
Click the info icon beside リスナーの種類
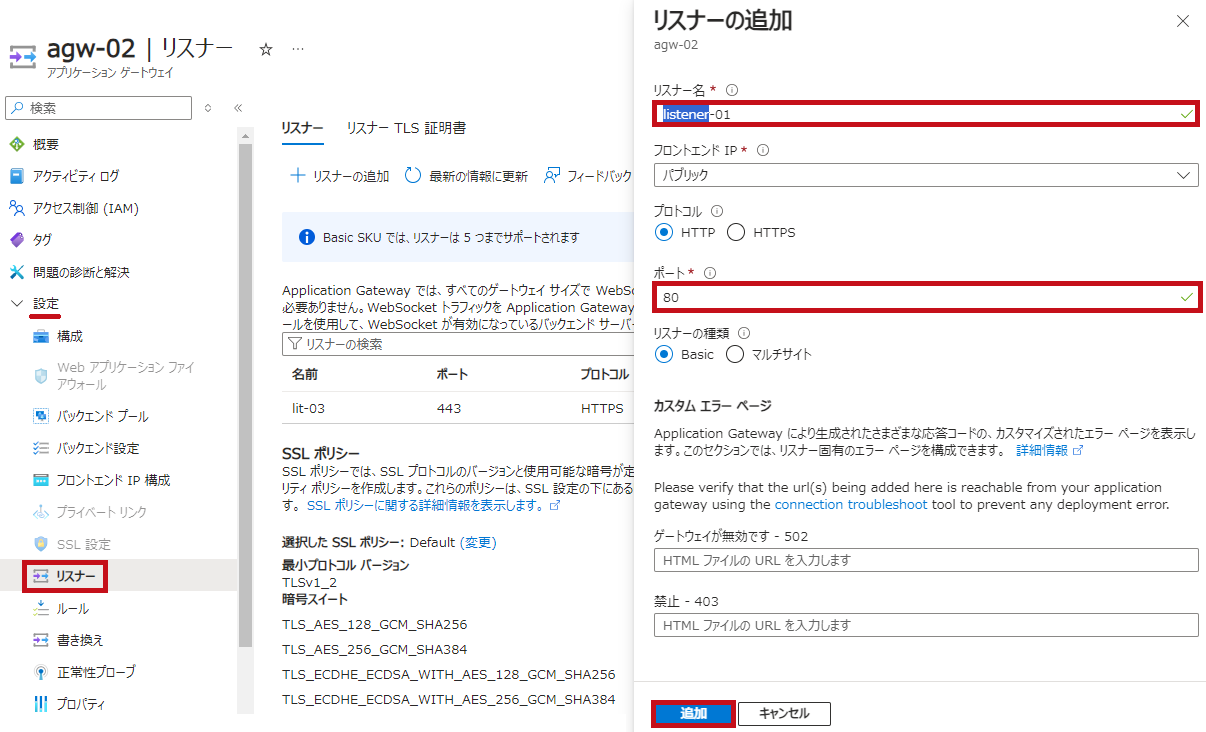click(744, 333)
